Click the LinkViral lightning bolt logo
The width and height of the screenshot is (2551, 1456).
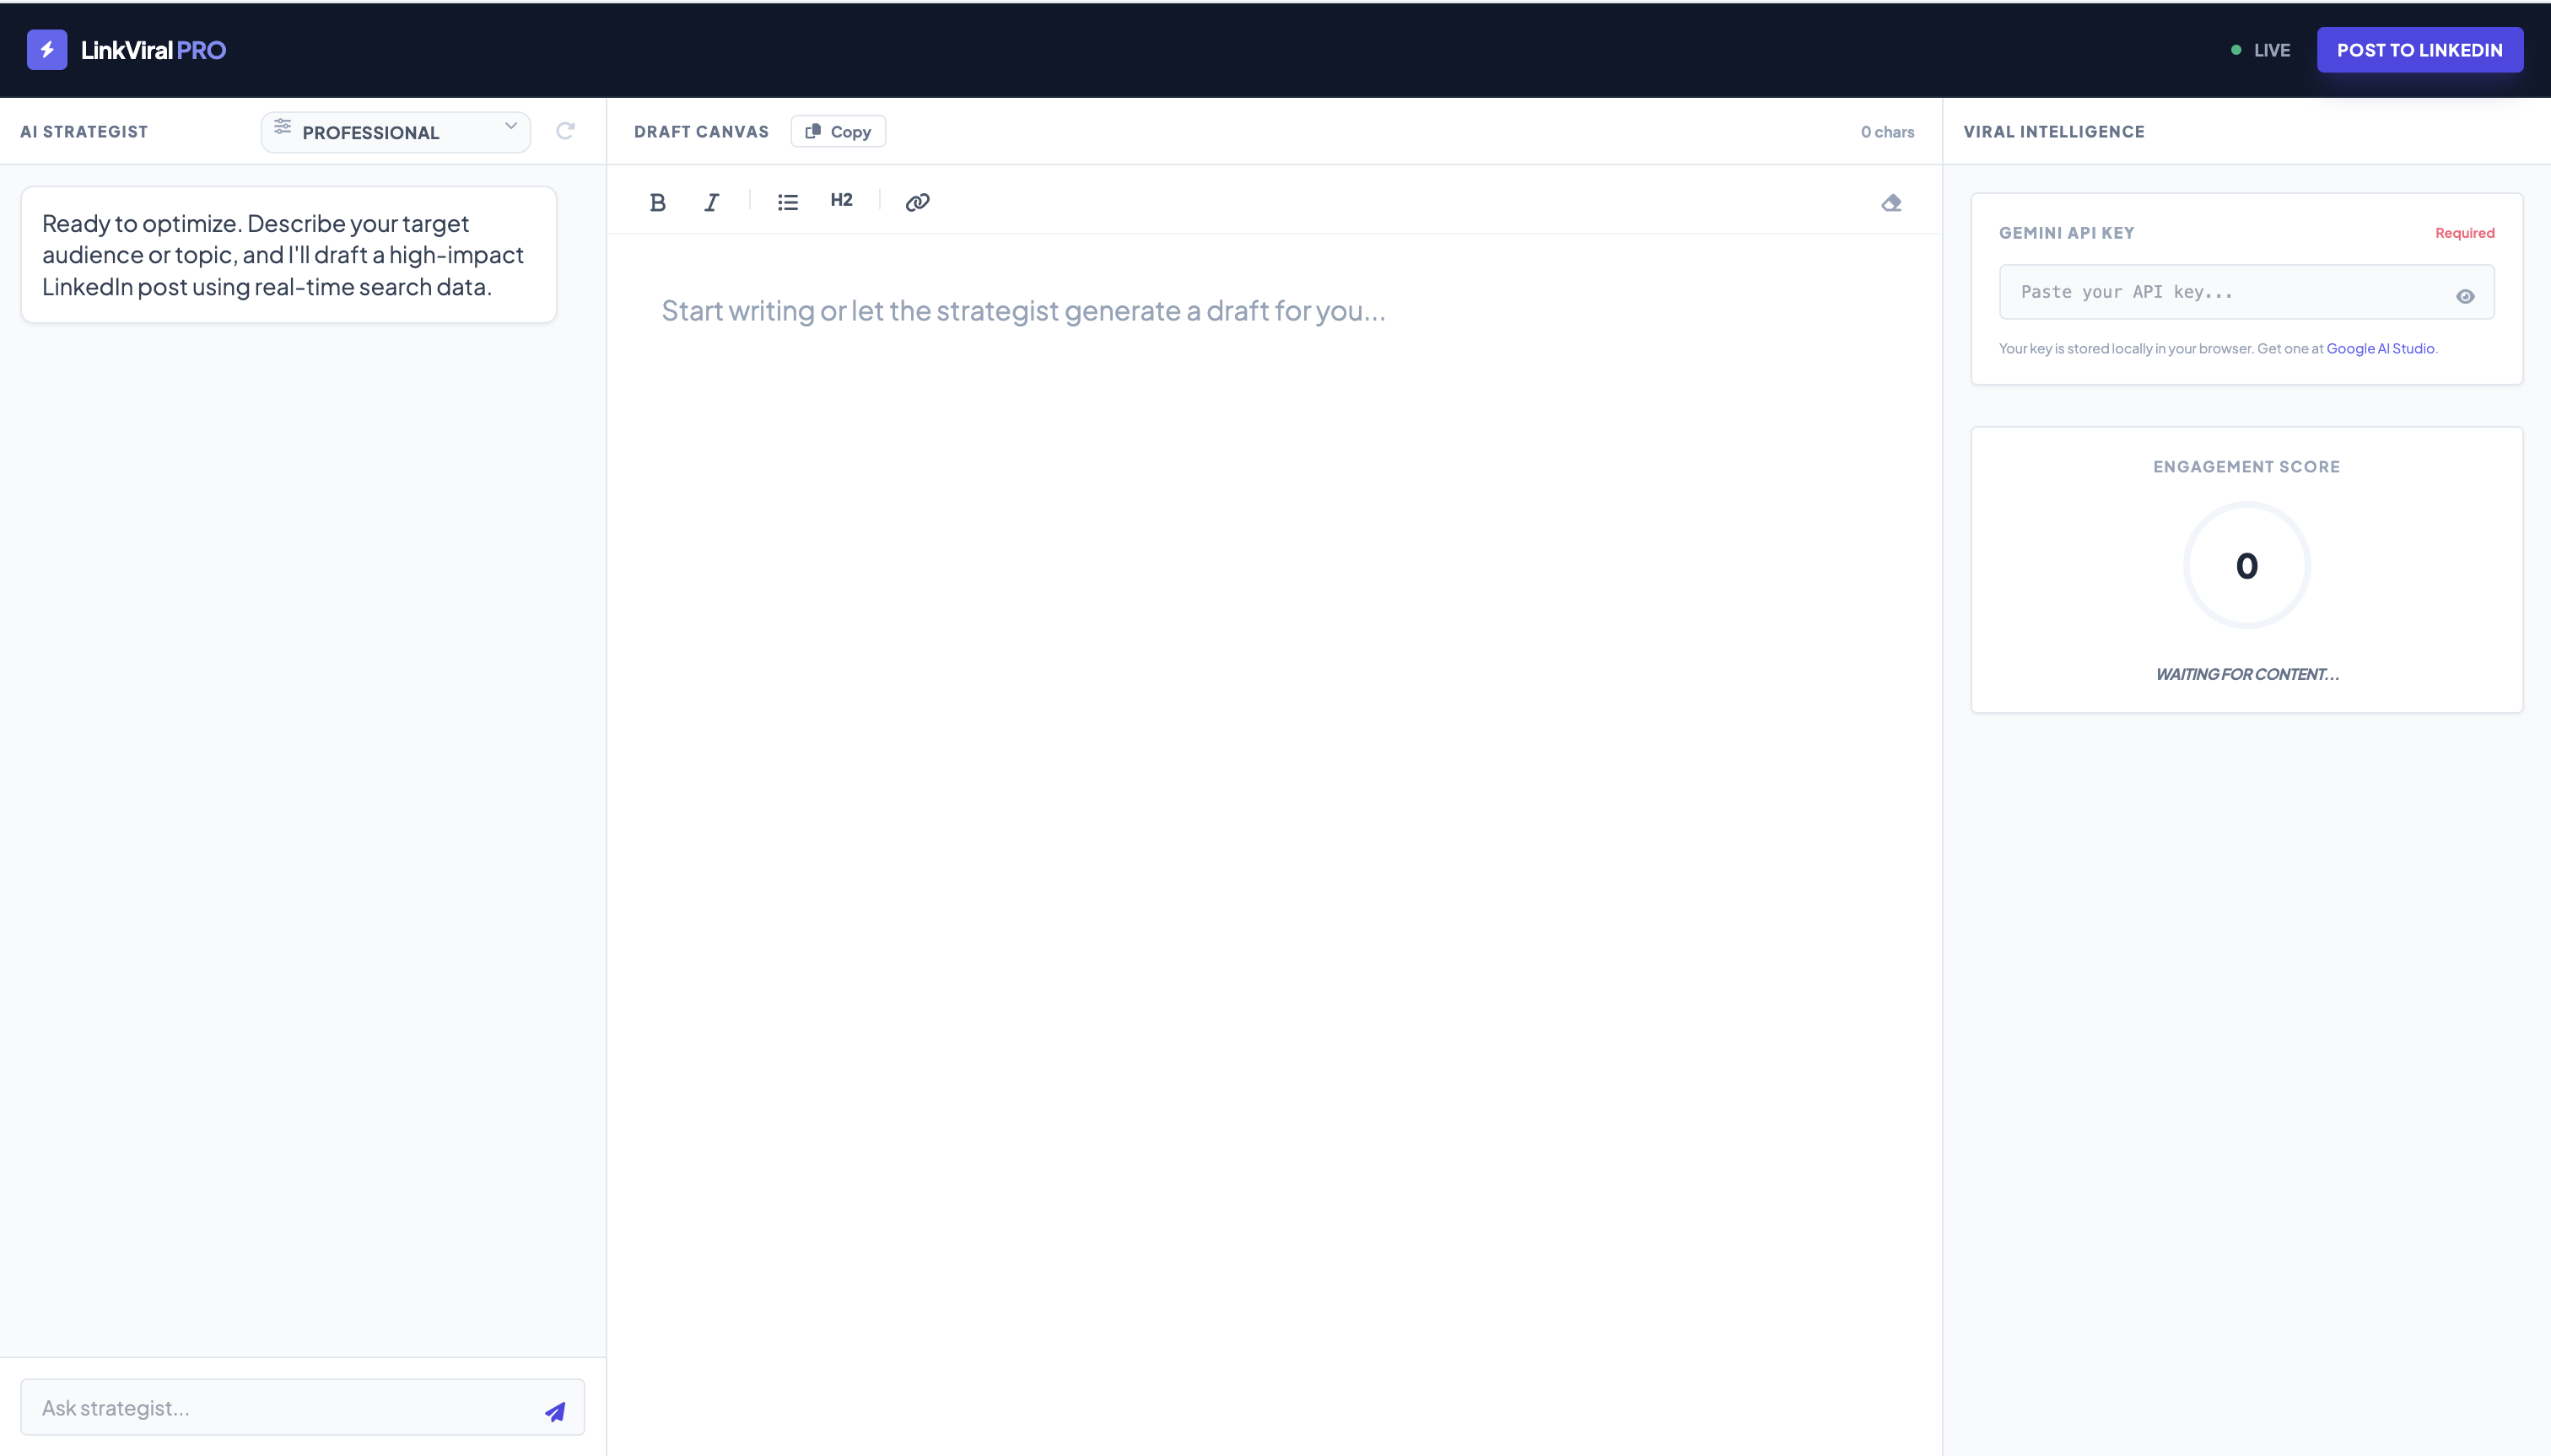(47, 50)
